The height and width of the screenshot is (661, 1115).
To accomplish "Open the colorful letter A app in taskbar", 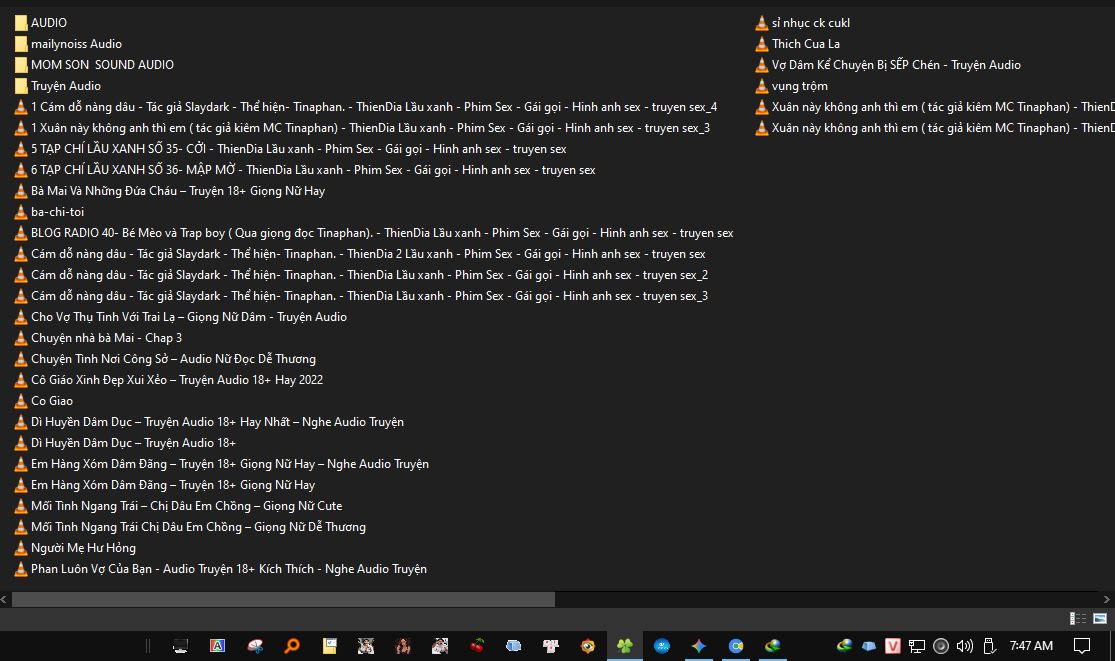I will tap(218, 645).
